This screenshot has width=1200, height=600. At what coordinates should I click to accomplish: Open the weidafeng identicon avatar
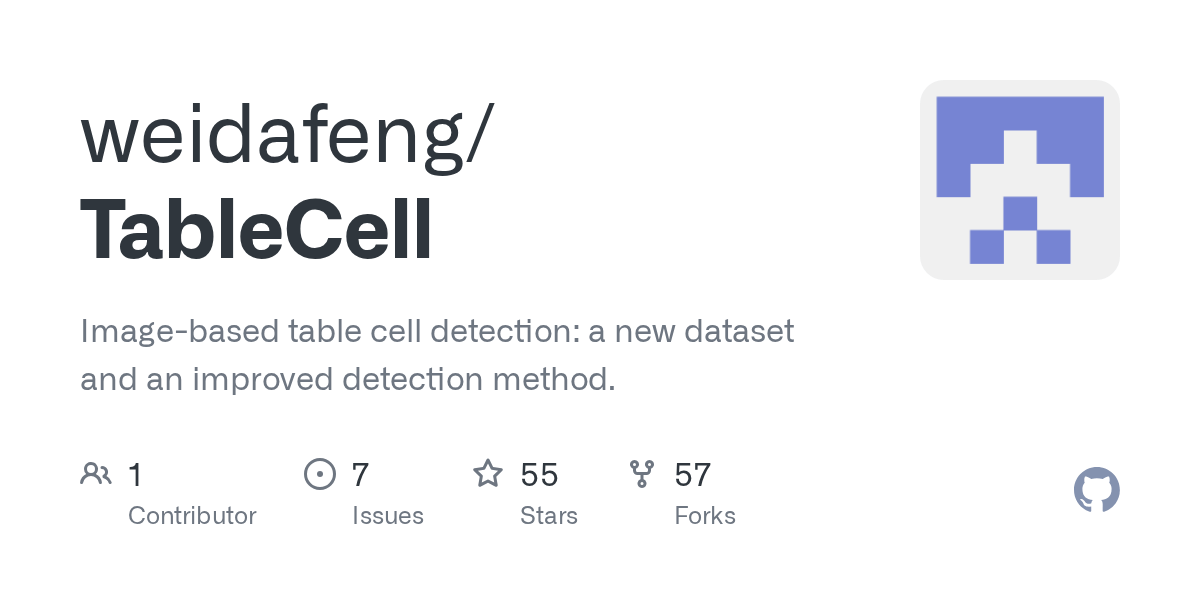coord(1019,180)
